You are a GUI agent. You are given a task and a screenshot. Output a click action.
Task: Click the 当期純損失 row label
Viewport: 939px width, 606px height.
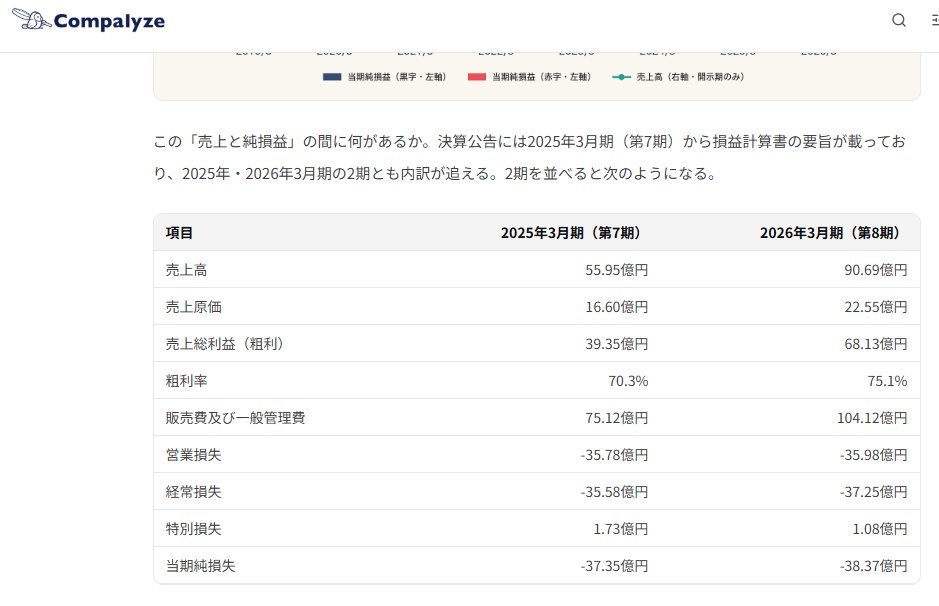tap(201, 566)
